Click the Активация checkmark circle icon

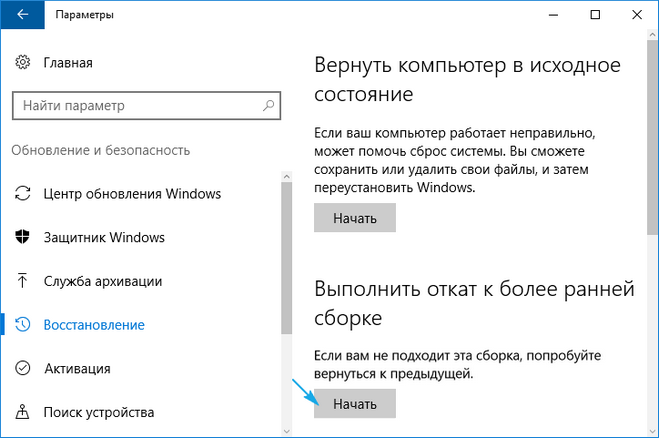24,369
